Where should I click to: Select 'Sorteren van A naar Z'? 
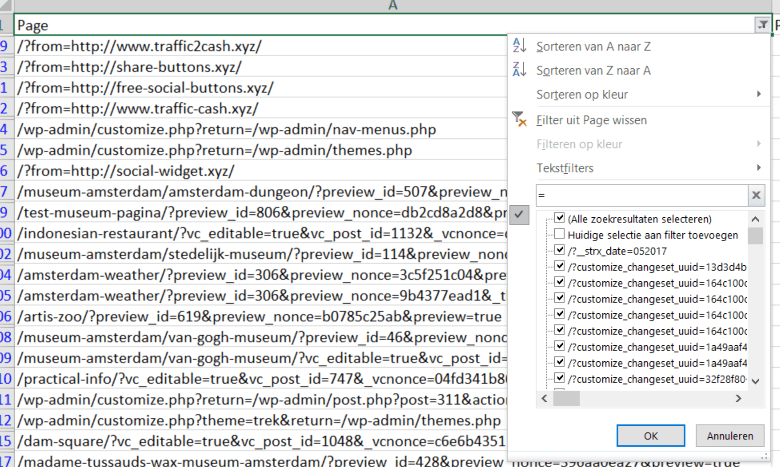(x=594, y=46)
